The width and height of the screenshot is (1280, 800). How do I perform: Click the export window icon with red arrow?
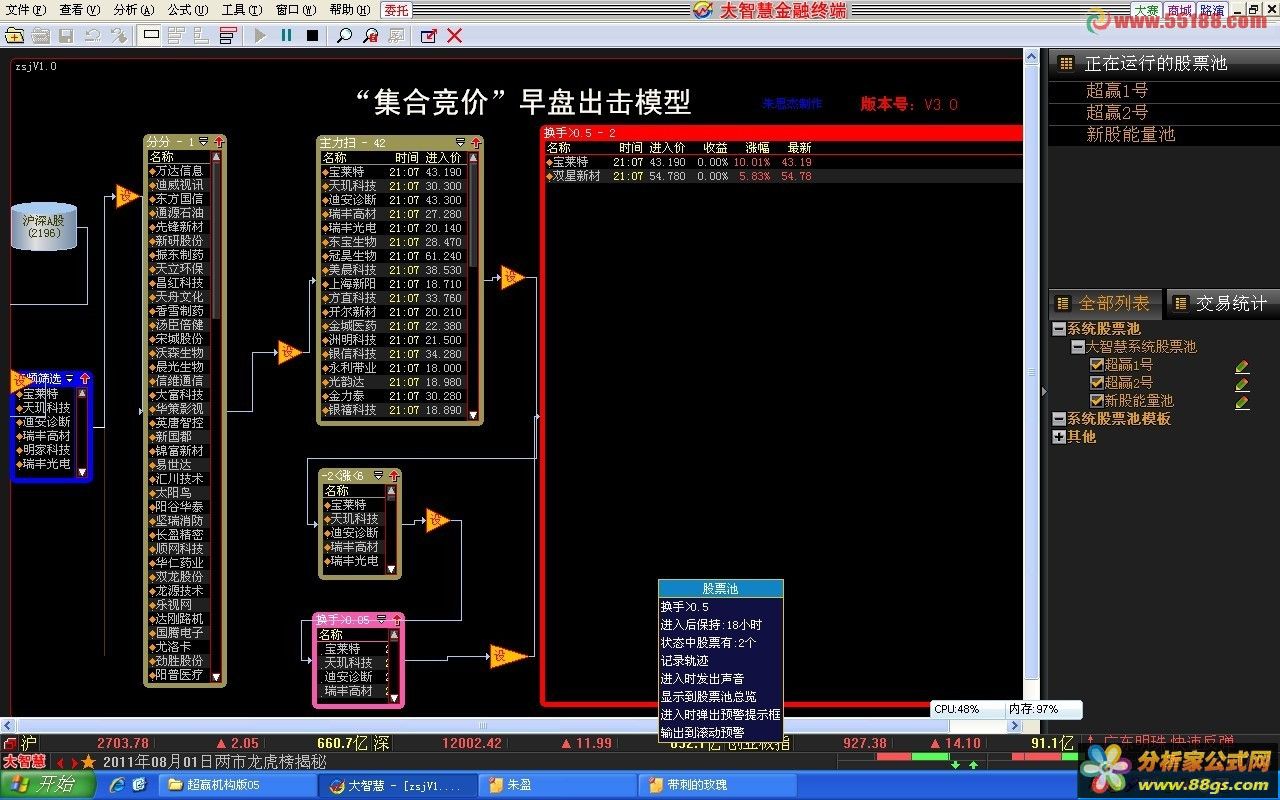click(428, 35)
